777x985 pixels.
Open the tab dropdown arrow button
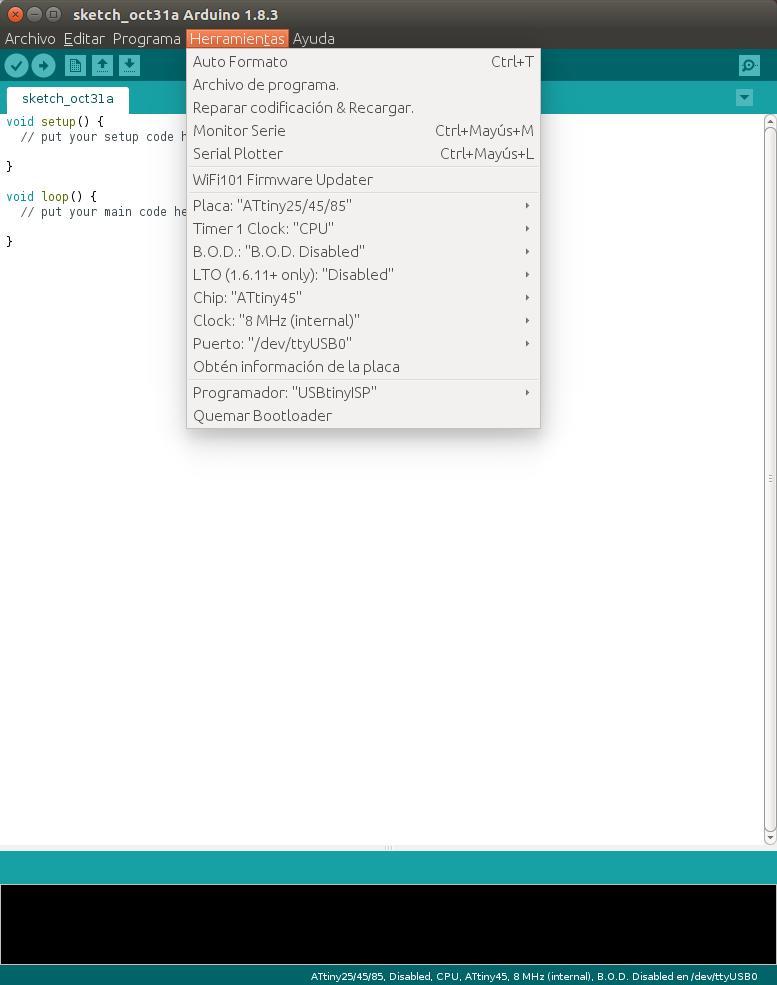[744, 97]
